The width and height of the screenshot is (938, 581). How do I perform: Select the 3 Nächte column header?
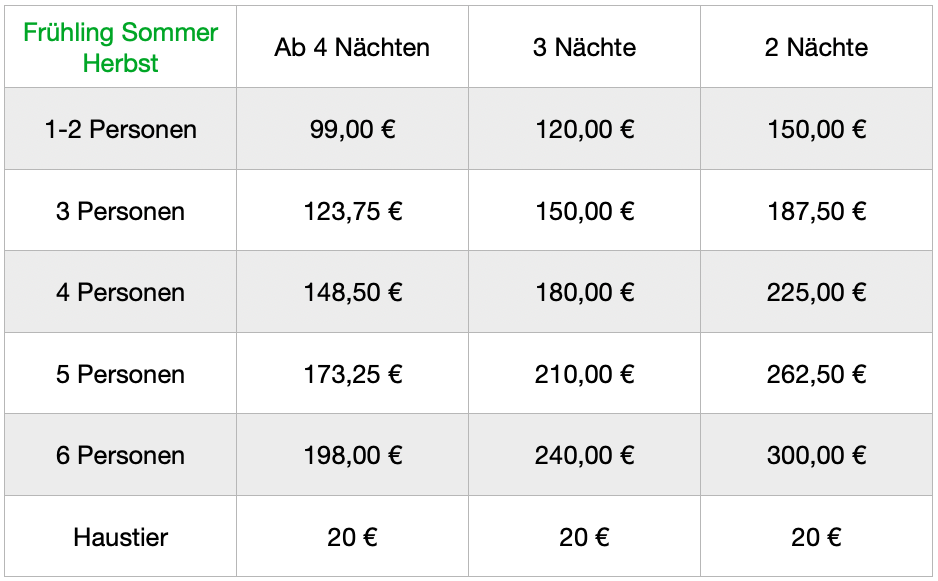tap(584, 47)
